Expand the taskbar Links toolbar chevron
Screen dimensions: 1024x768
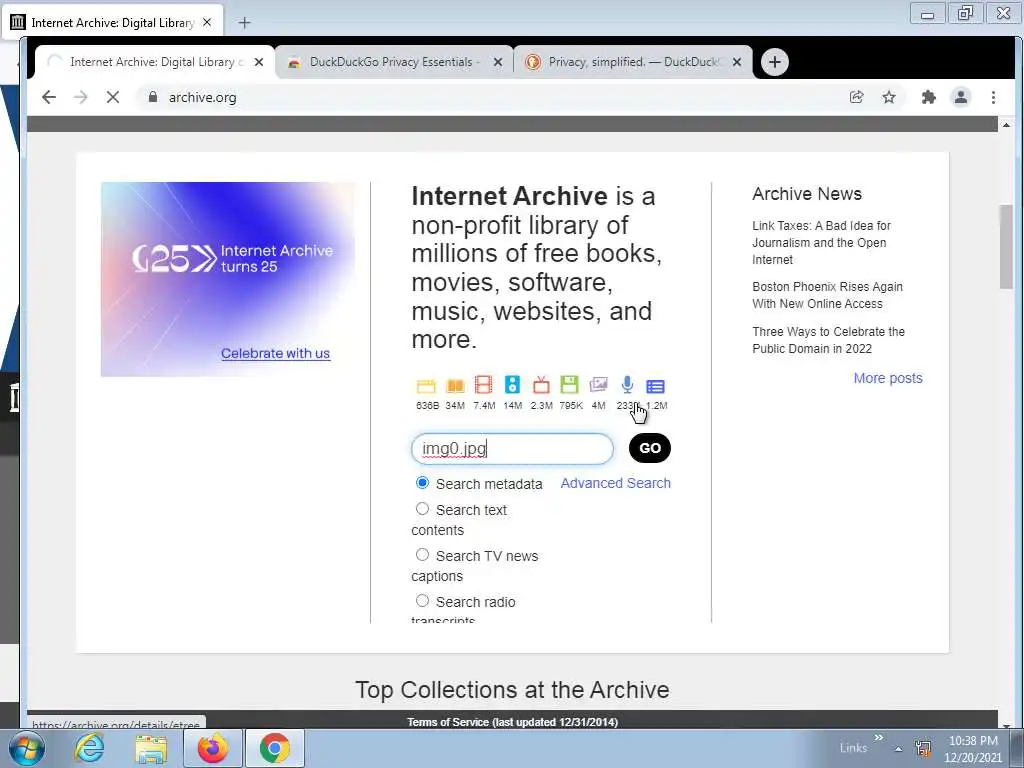(x=878, y=737)
